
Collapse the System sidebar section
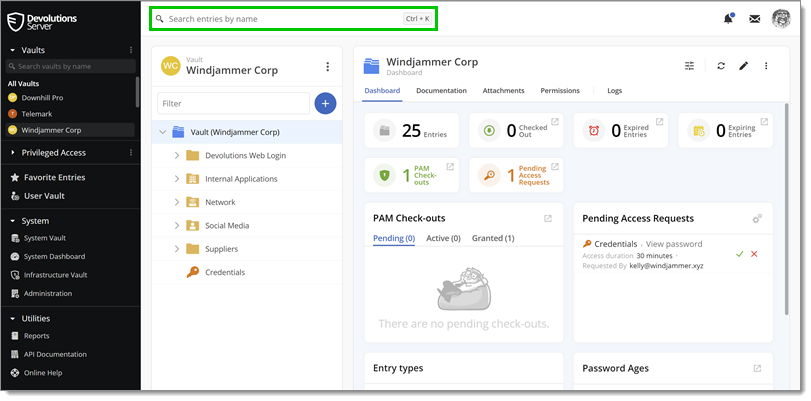[x=13, y=221]
